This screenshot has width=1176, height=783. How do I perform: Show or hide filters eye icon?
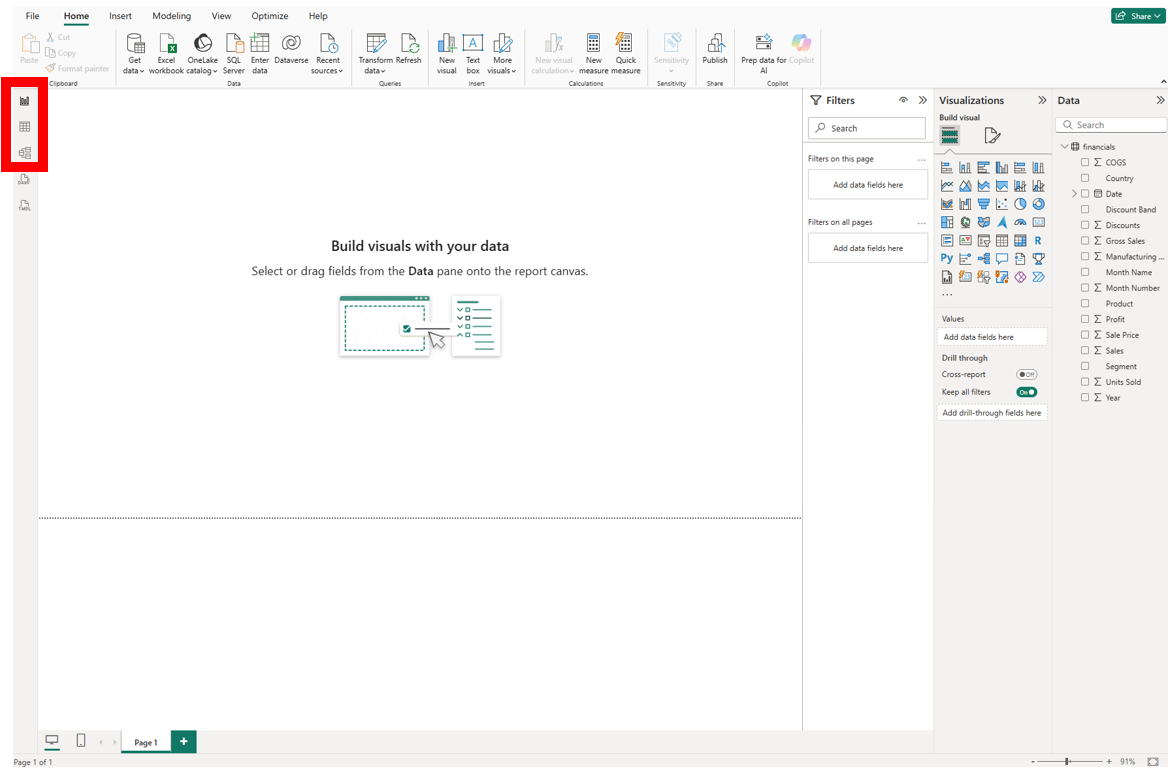(903, 100)
